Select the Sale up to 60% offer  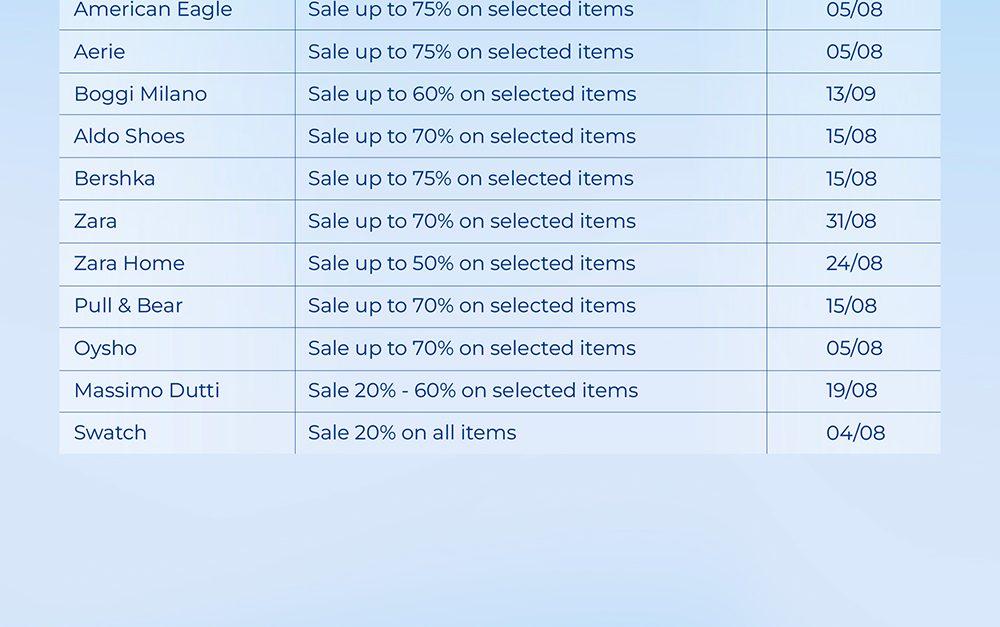point(472,94)
